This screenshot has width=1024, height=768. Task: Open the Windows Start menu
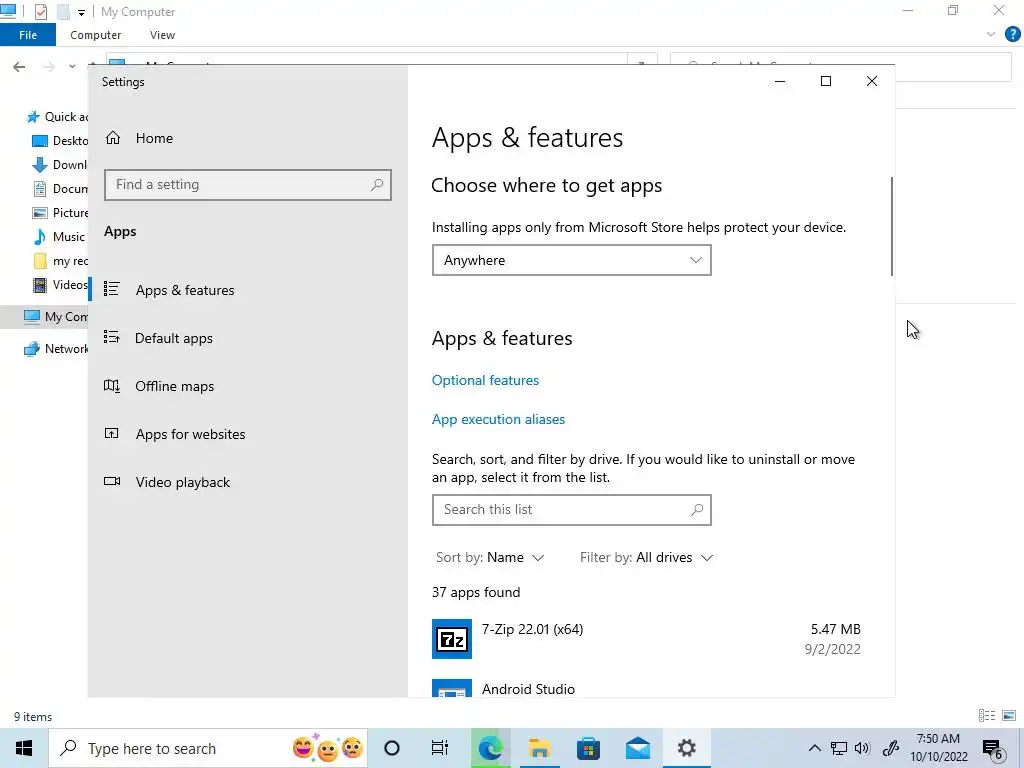pyautogui.click(x=24, y=748)
